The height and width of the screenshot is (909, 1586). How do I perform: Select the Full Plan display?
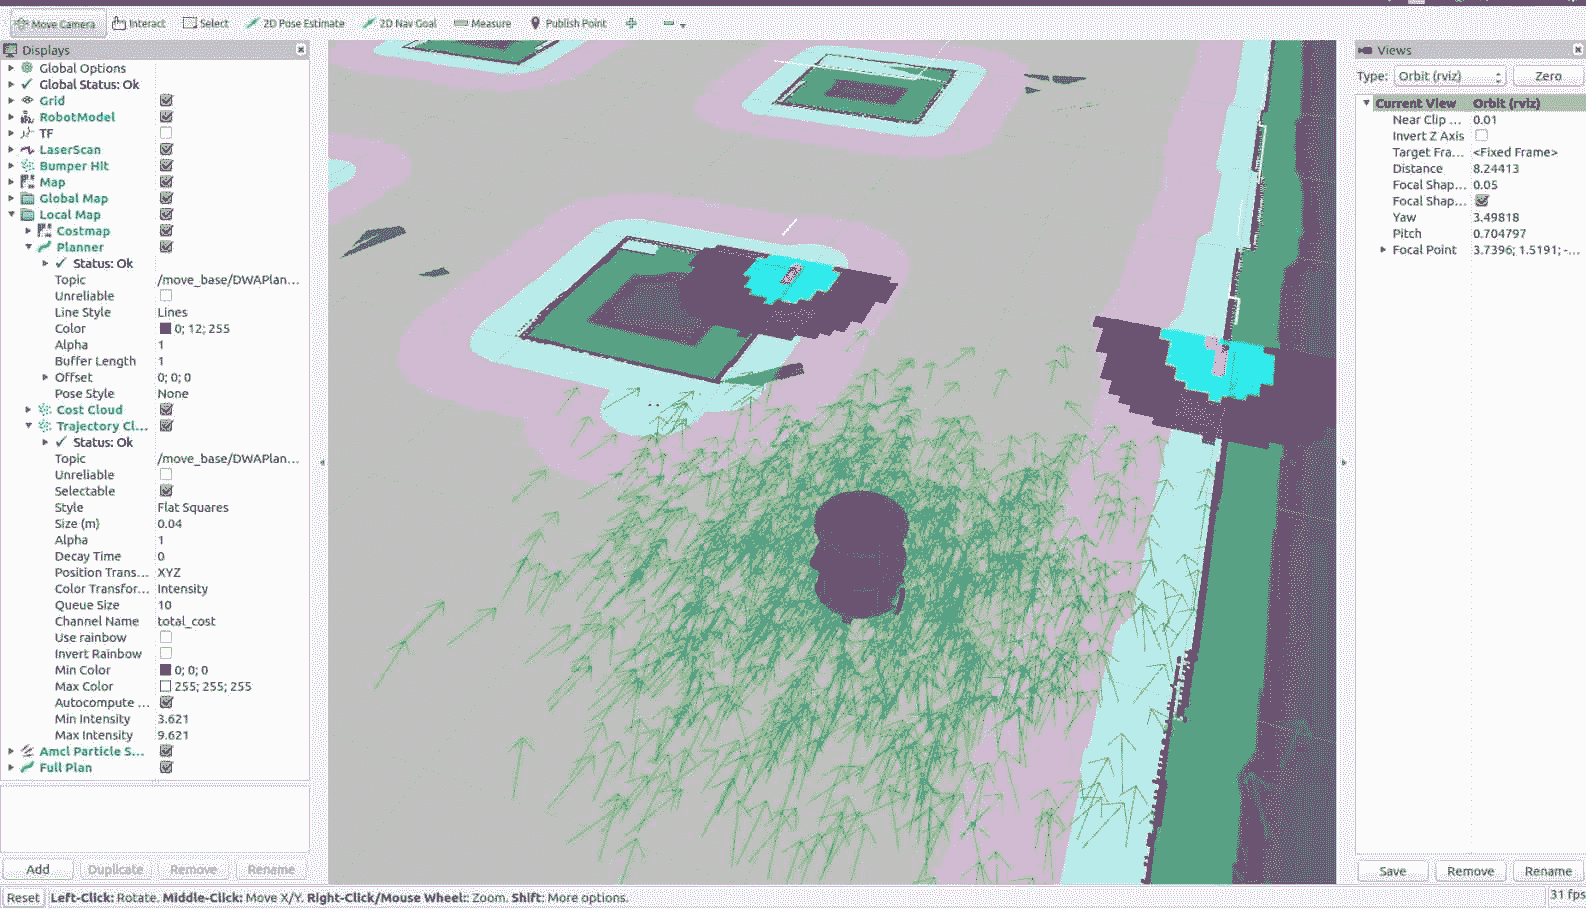pyautogui.click(x=65, y=767)
